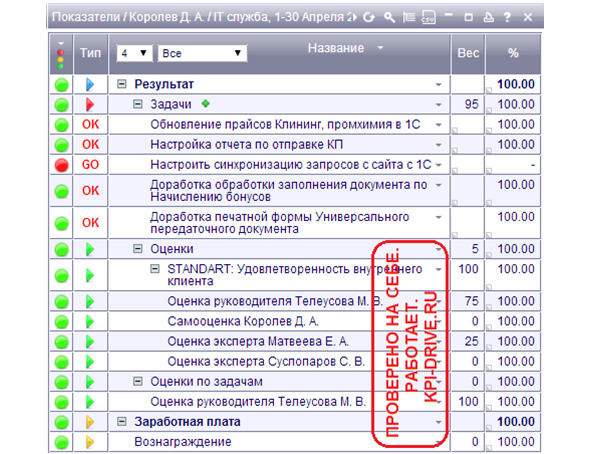Click the % value cell of Вознаграждение

click(513, 442)
